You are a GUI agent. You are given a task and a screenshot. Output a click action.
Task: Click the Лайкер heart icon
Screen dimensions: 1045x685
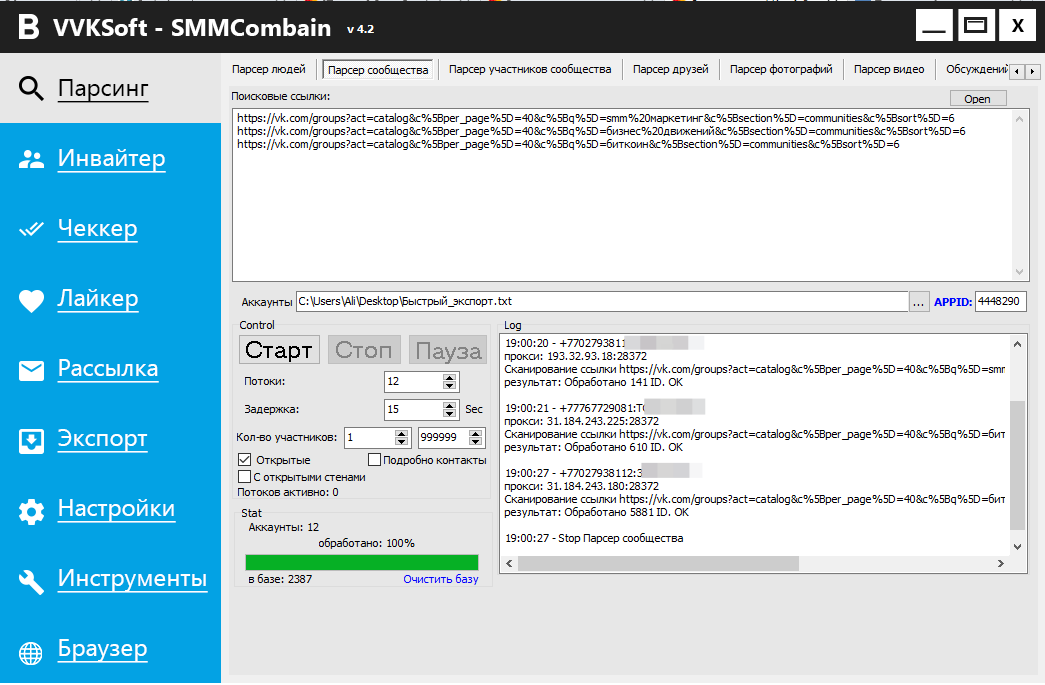click(x=31, y=301)
